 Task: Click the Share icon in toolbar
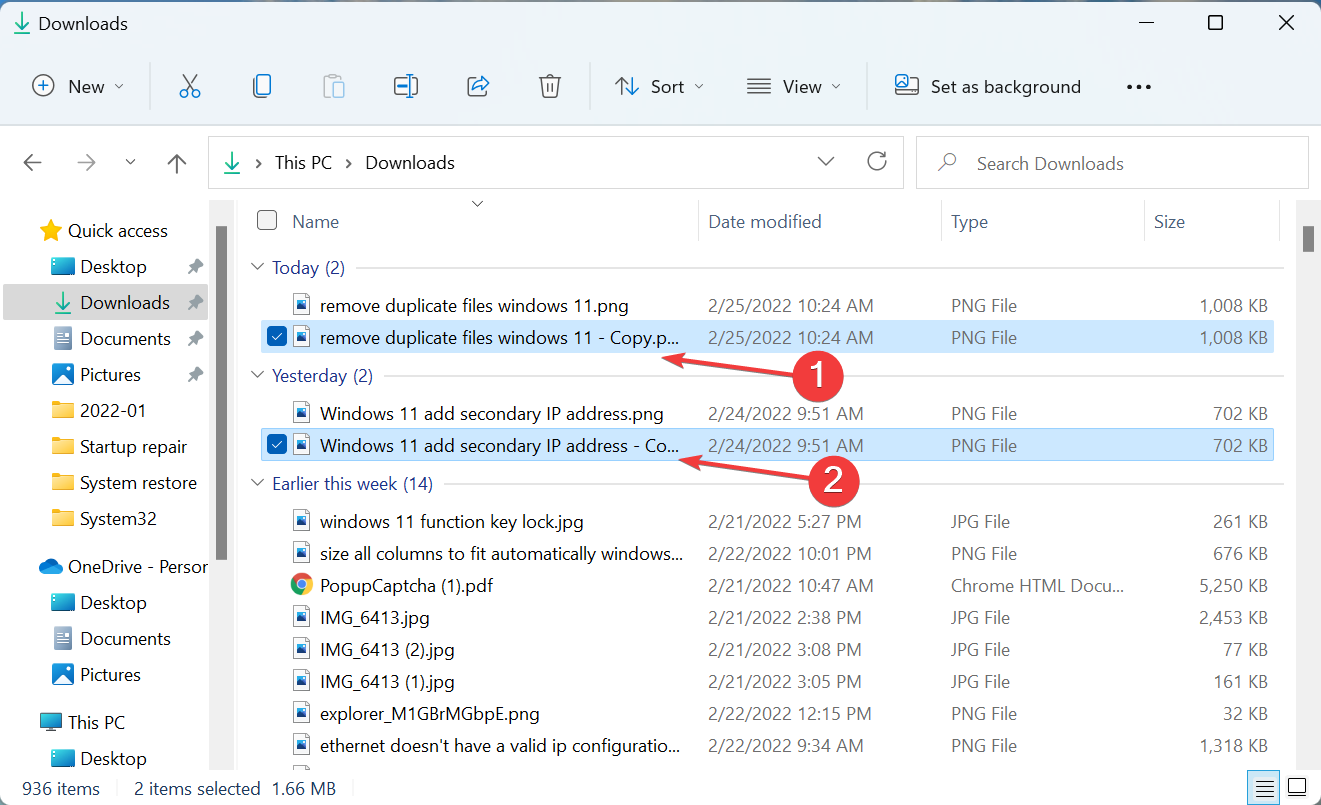478,86
